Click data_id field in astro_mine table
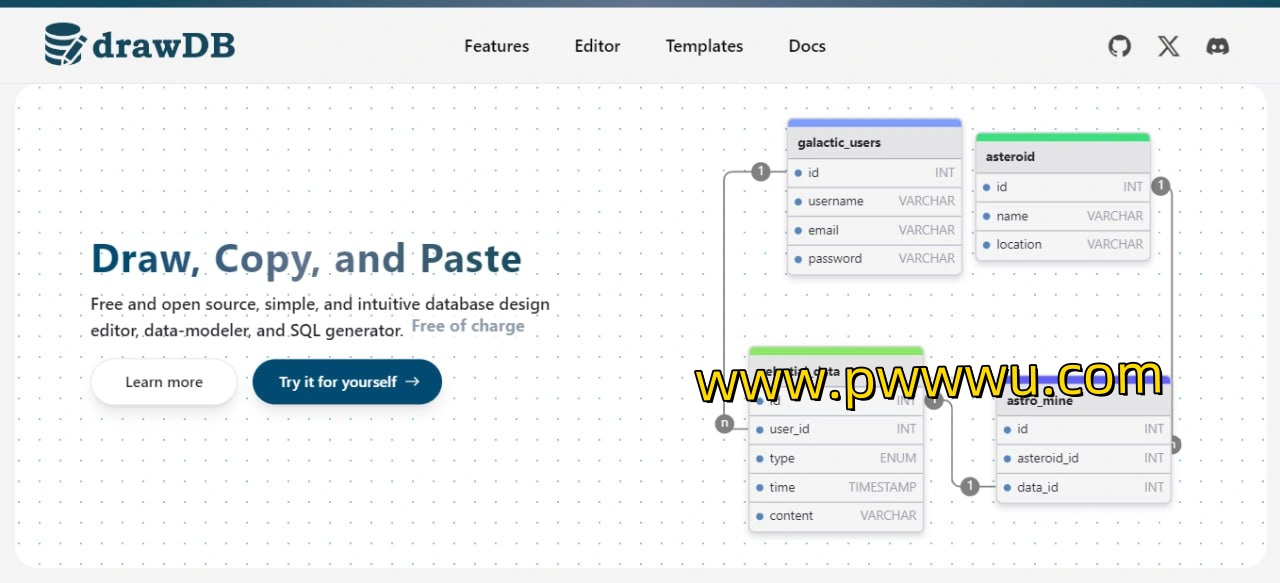Screen dimensions: 1280x583 click(1083, 487)
